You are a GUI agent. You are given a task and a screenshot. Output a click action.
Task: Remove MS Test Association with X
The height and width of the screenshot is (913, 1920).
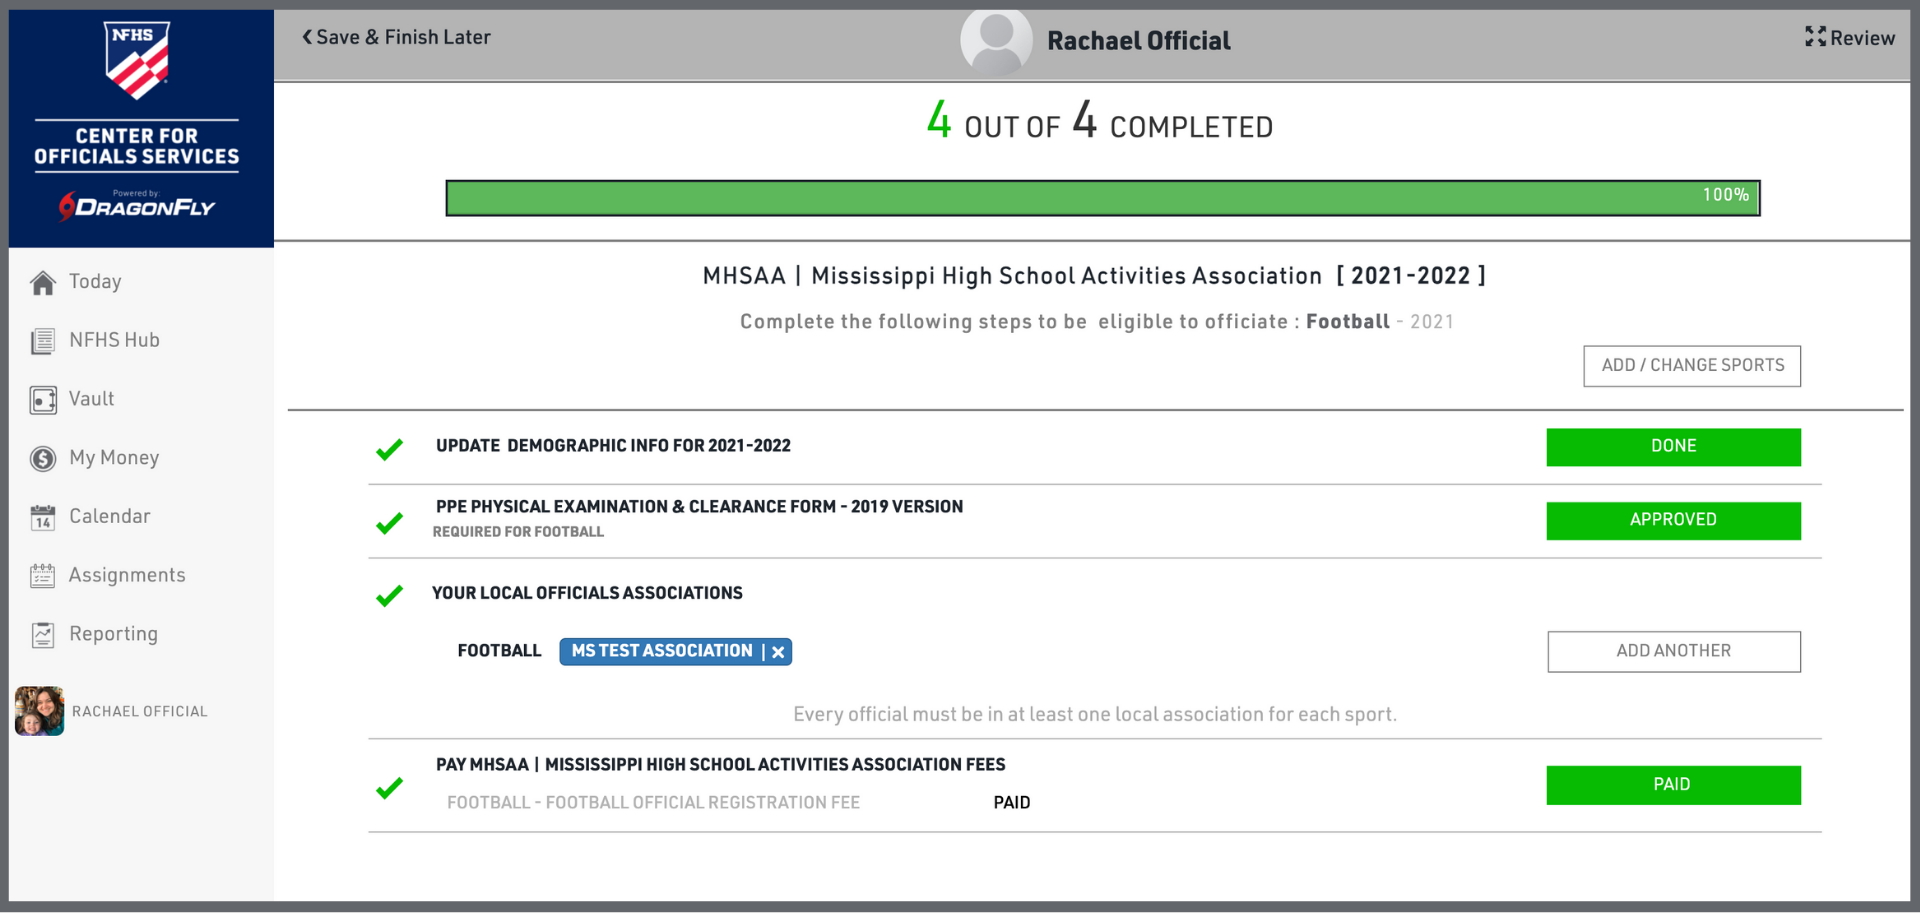click(x=778, y=652)
